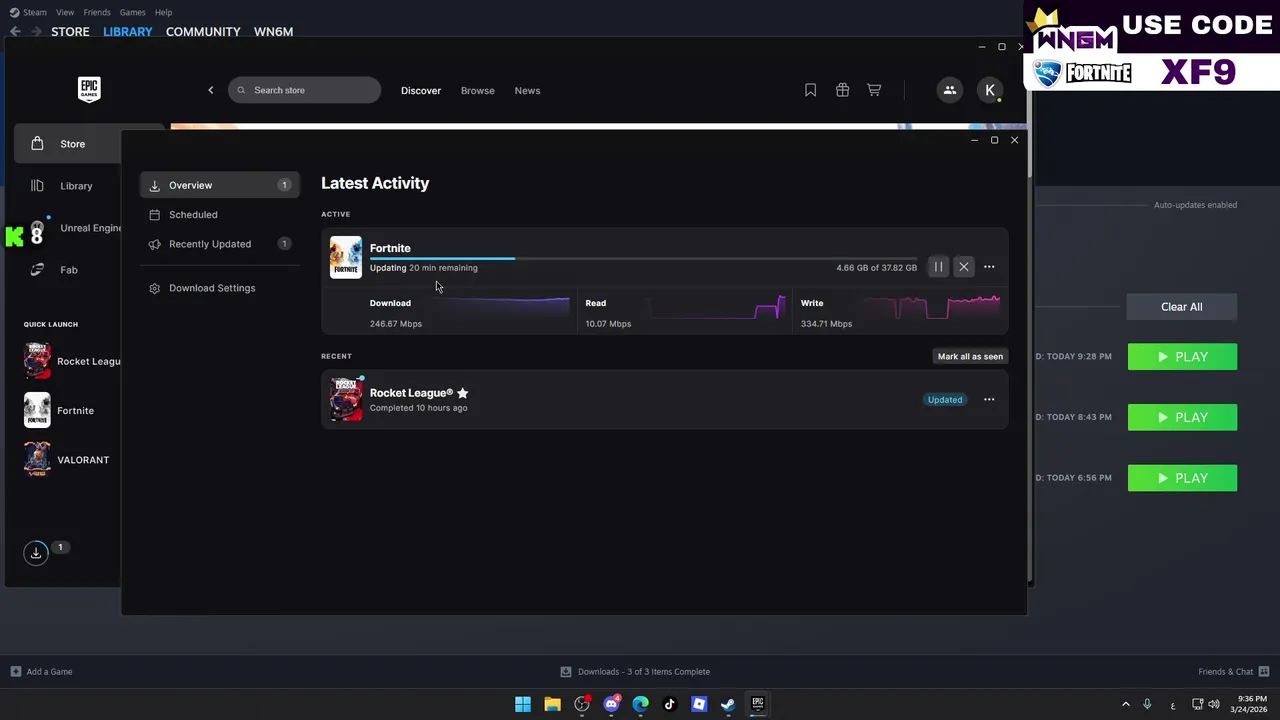Viewport: 1280px width, 720px height.
Task: Click the downloads circle icon in the sidebar
Action: (36, 553)
